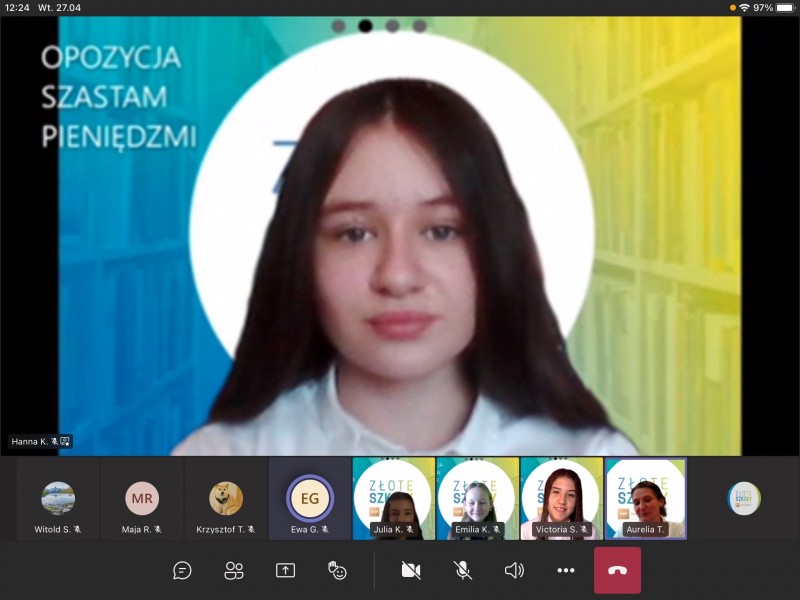
Task: Tap the Wt. 27.04 date in status bar
Action: pos(59,8)
